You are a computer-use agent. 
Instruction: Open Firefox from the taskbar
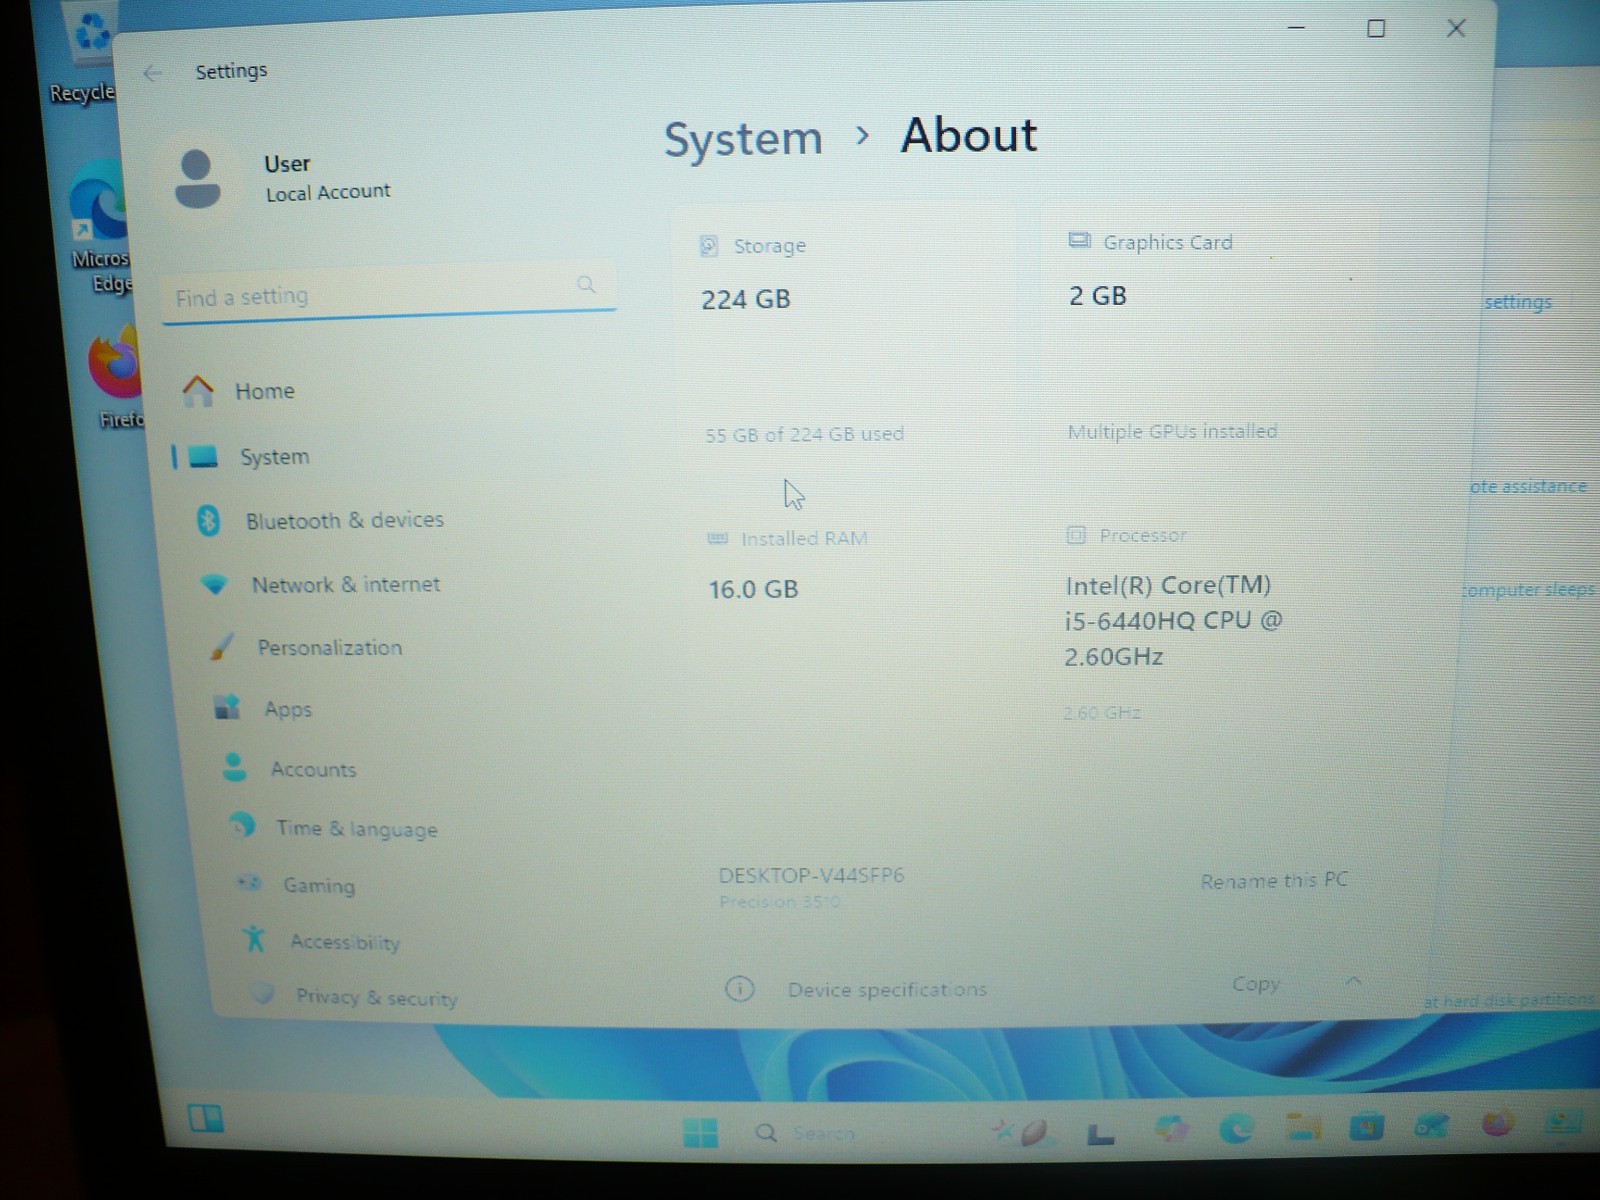(1497, 1124)
